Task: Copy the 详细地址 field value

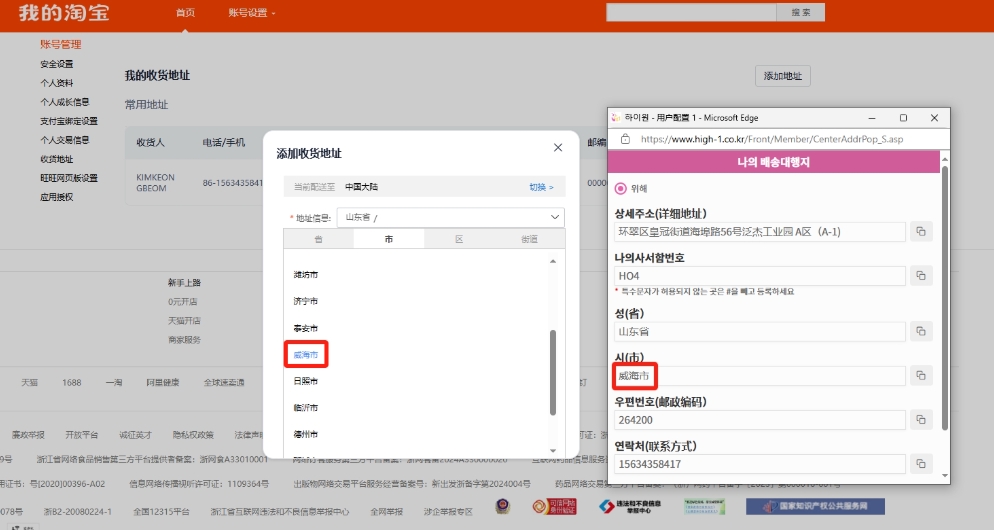Action: click(921, 231)
